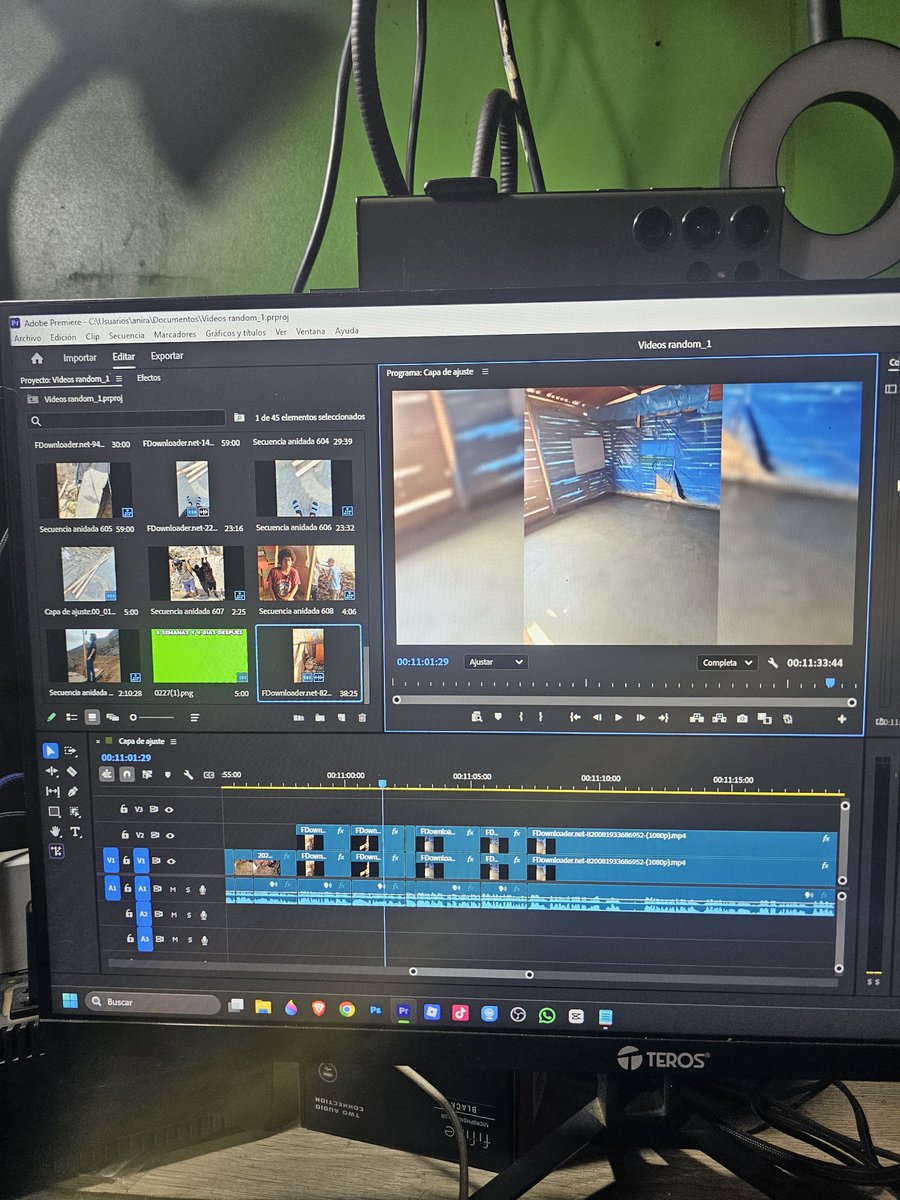Open the Proyecto: Videos random_1 panel menu
900x1200 pixels.
[119, 379]
